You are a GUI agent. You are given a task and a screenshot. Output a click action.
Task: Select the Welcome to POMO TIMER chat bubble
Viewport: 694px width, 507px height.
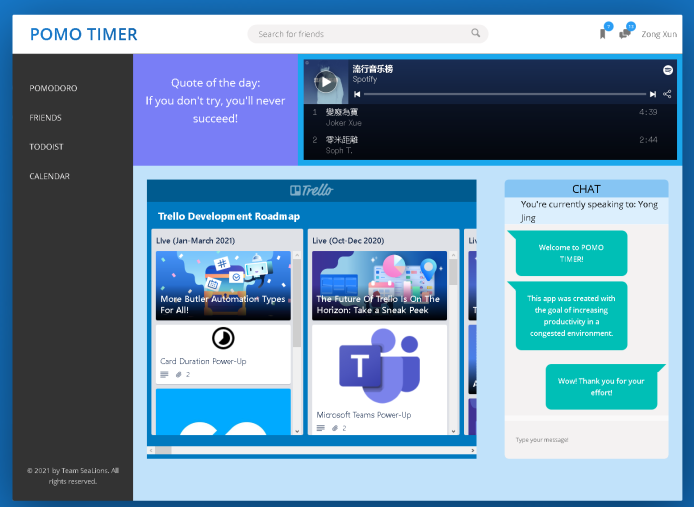(x=571, y=253)
